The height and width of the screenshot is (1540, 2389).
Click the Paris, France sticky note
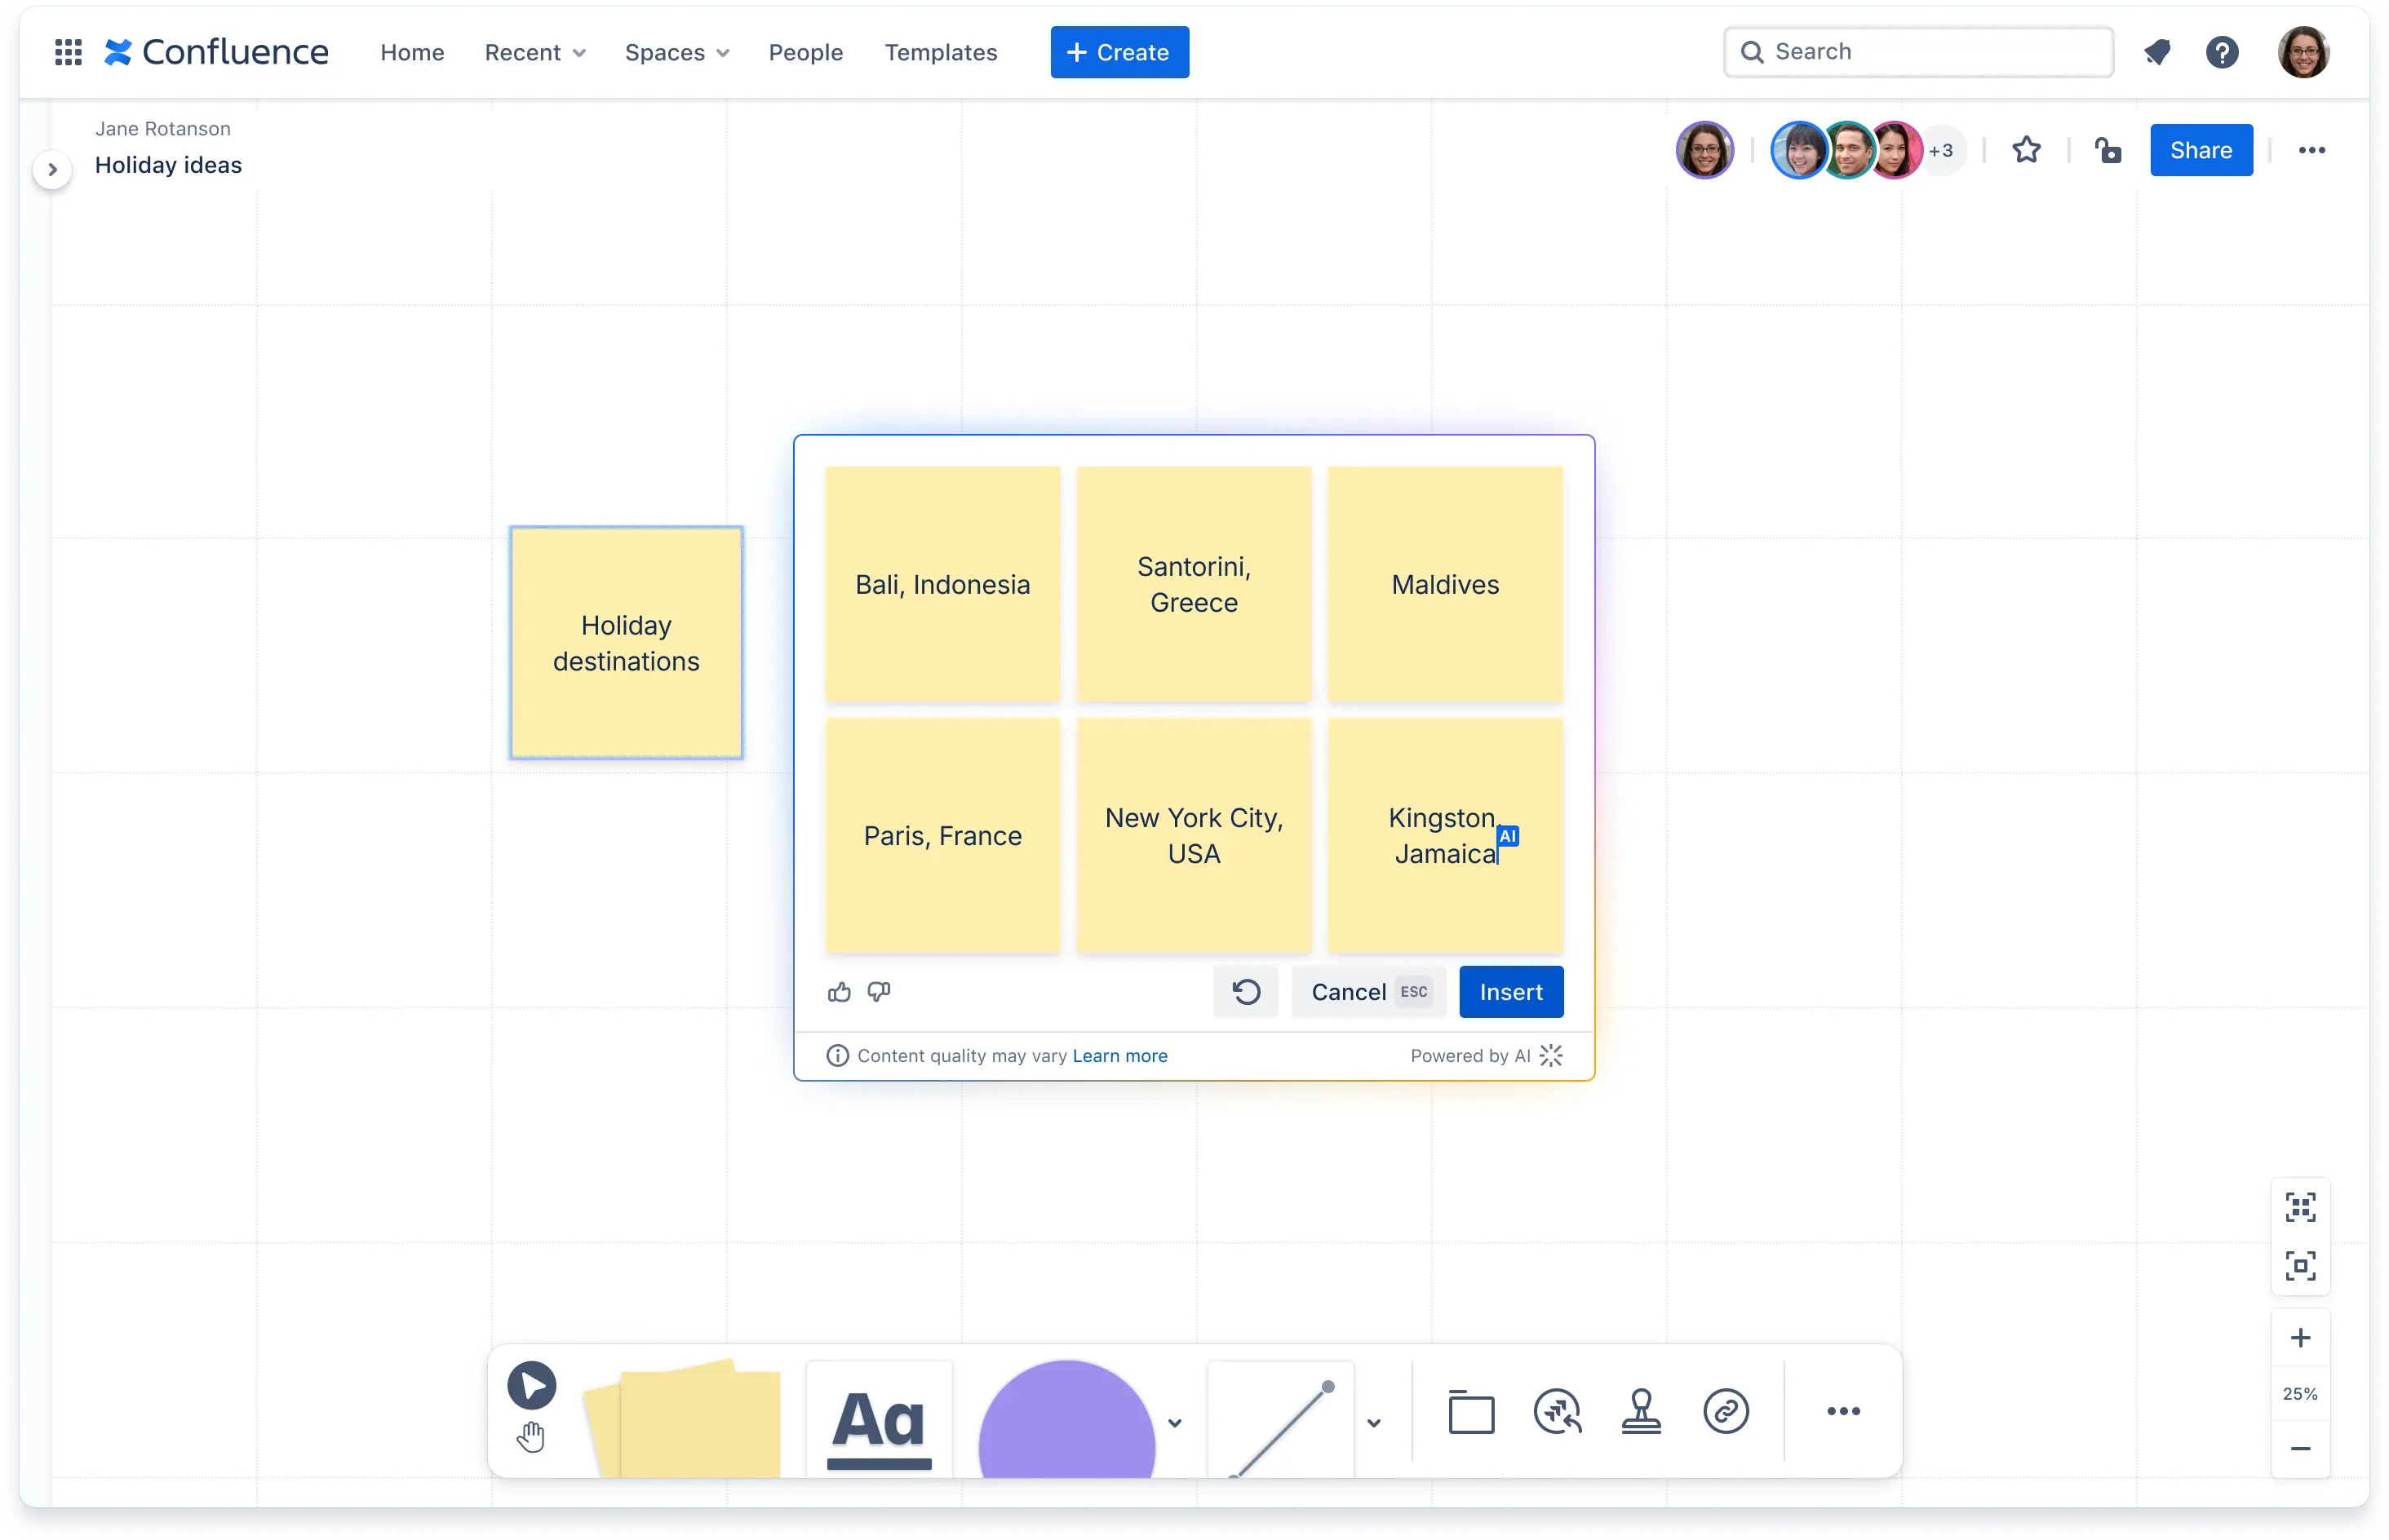tap(942, 835)
